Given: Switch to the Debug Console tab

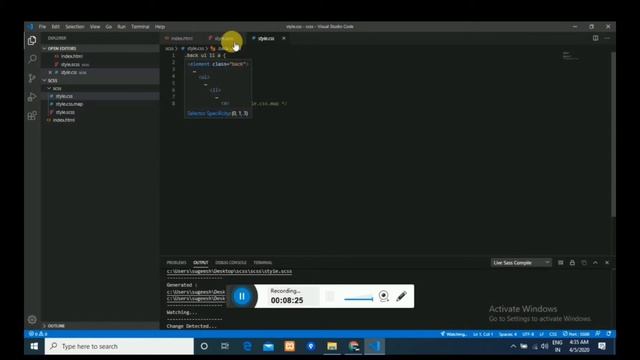Looking at the screenshot, I should (x=231, y=262).
